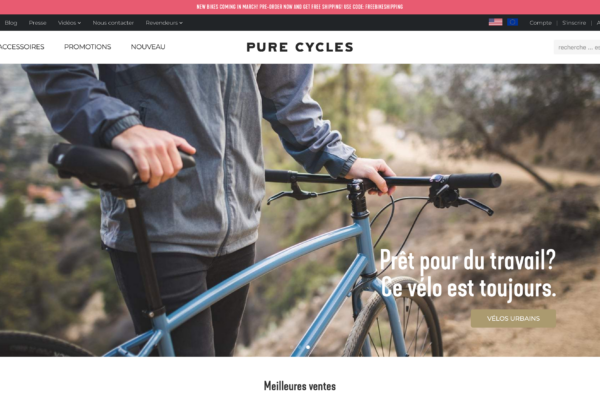Click the hero photo of blue bike
Screen dimensions: 600x400
[x=300, y=210]
